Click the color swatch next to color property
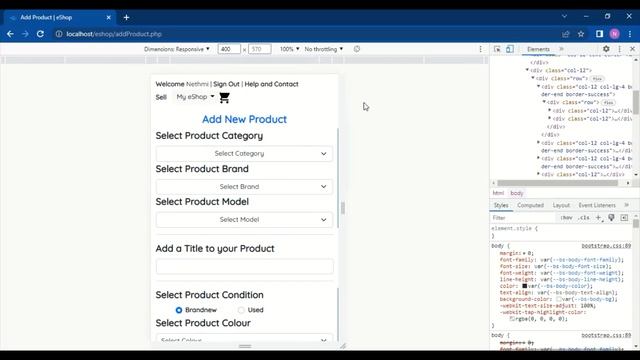This screenshot has height=360, width=640. click(524, 286)
